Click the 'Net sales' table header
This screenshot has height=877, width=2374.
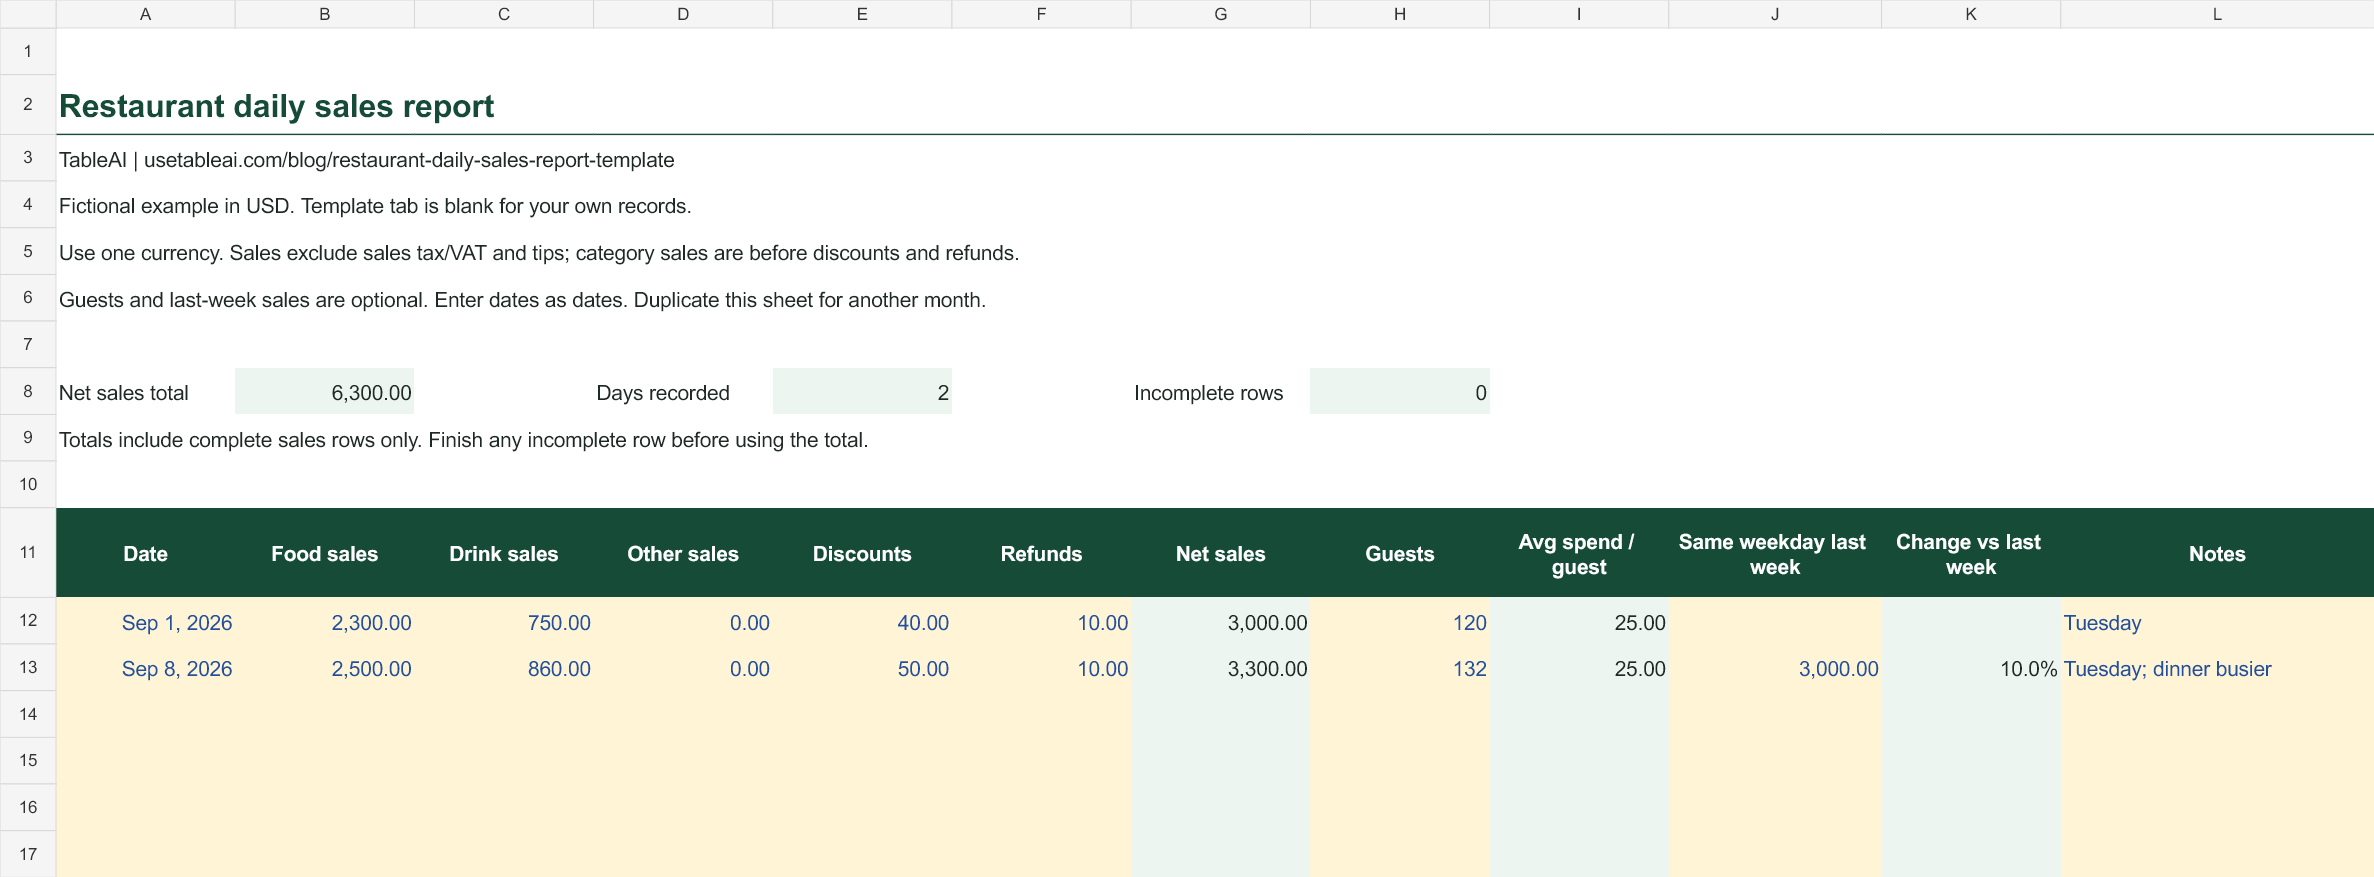coord(1221,554)
